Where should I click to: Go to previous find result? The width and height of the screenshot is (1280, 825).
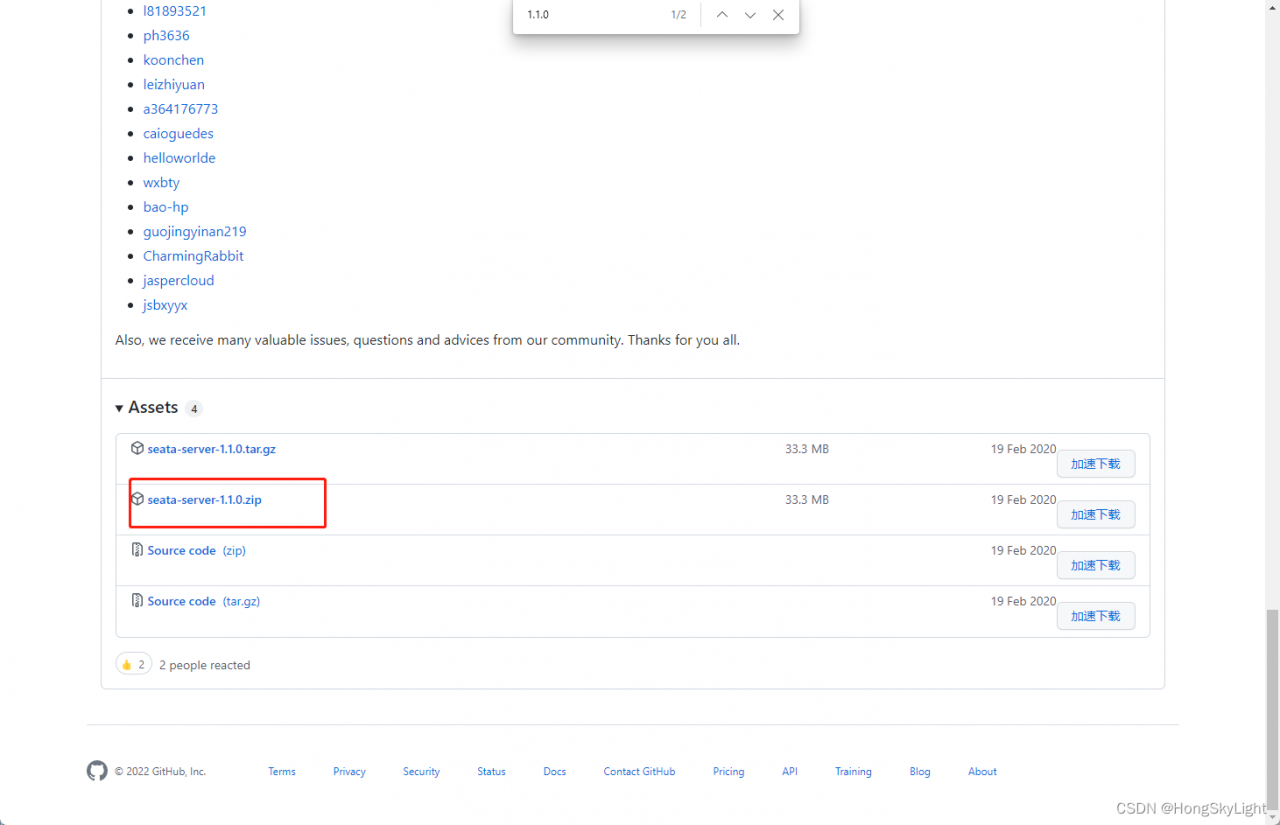point(722,15)
